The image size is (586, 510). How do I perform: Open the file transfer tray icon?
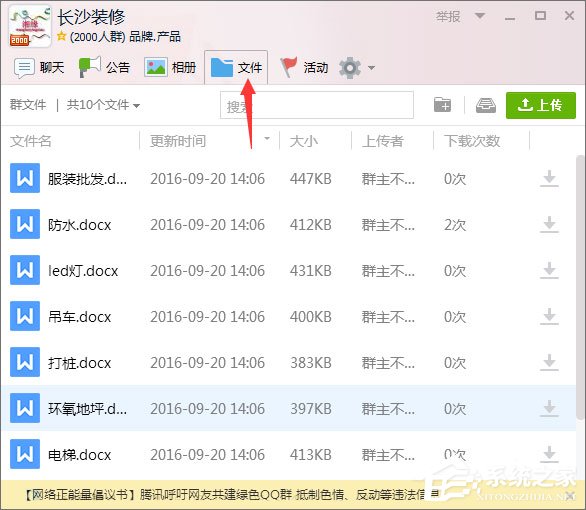coord(486,105)
